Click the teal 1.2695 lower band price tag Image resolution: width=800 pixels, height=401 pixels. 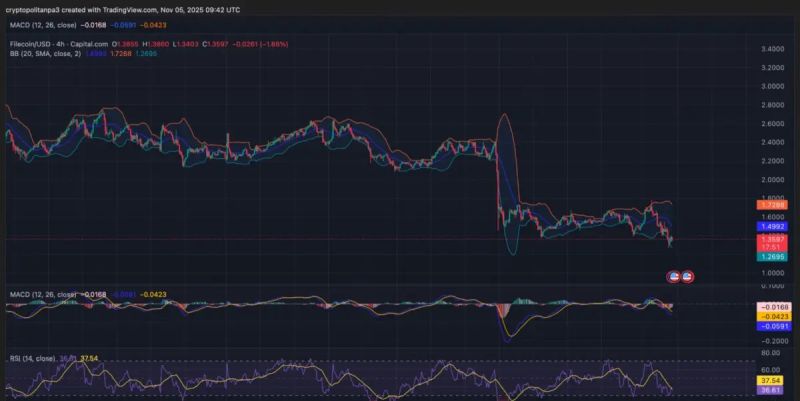[772, 257]
